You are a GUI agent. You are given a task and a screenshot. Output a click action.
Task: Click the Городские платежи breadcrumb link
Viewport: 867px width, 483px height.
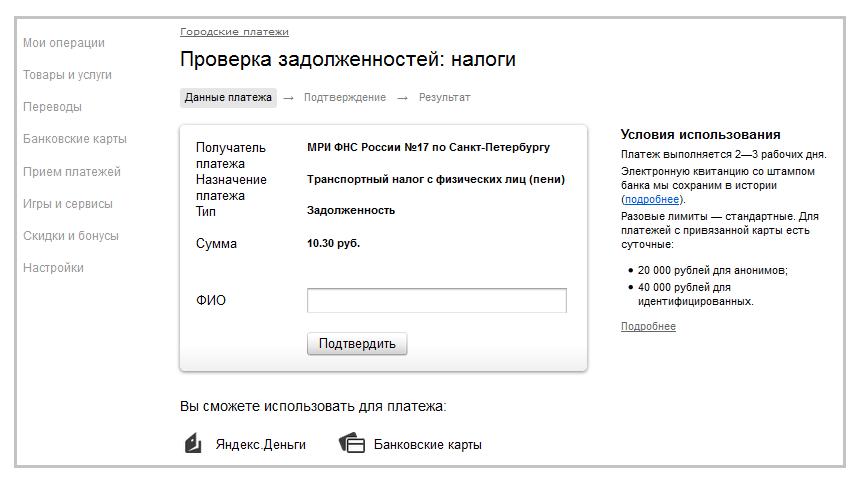(x=234, y=32)
